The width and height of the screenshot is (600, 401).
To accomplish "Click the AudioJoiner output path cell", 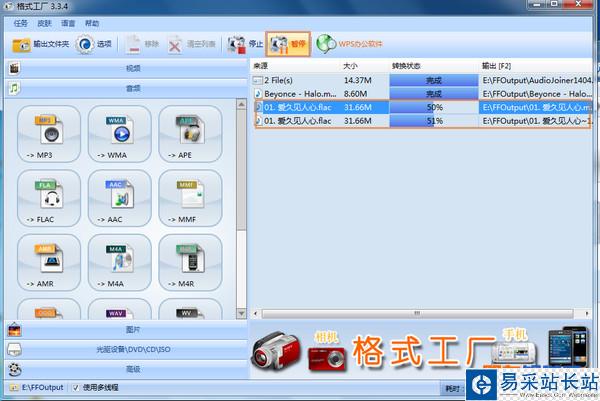I will coord(537,80).
